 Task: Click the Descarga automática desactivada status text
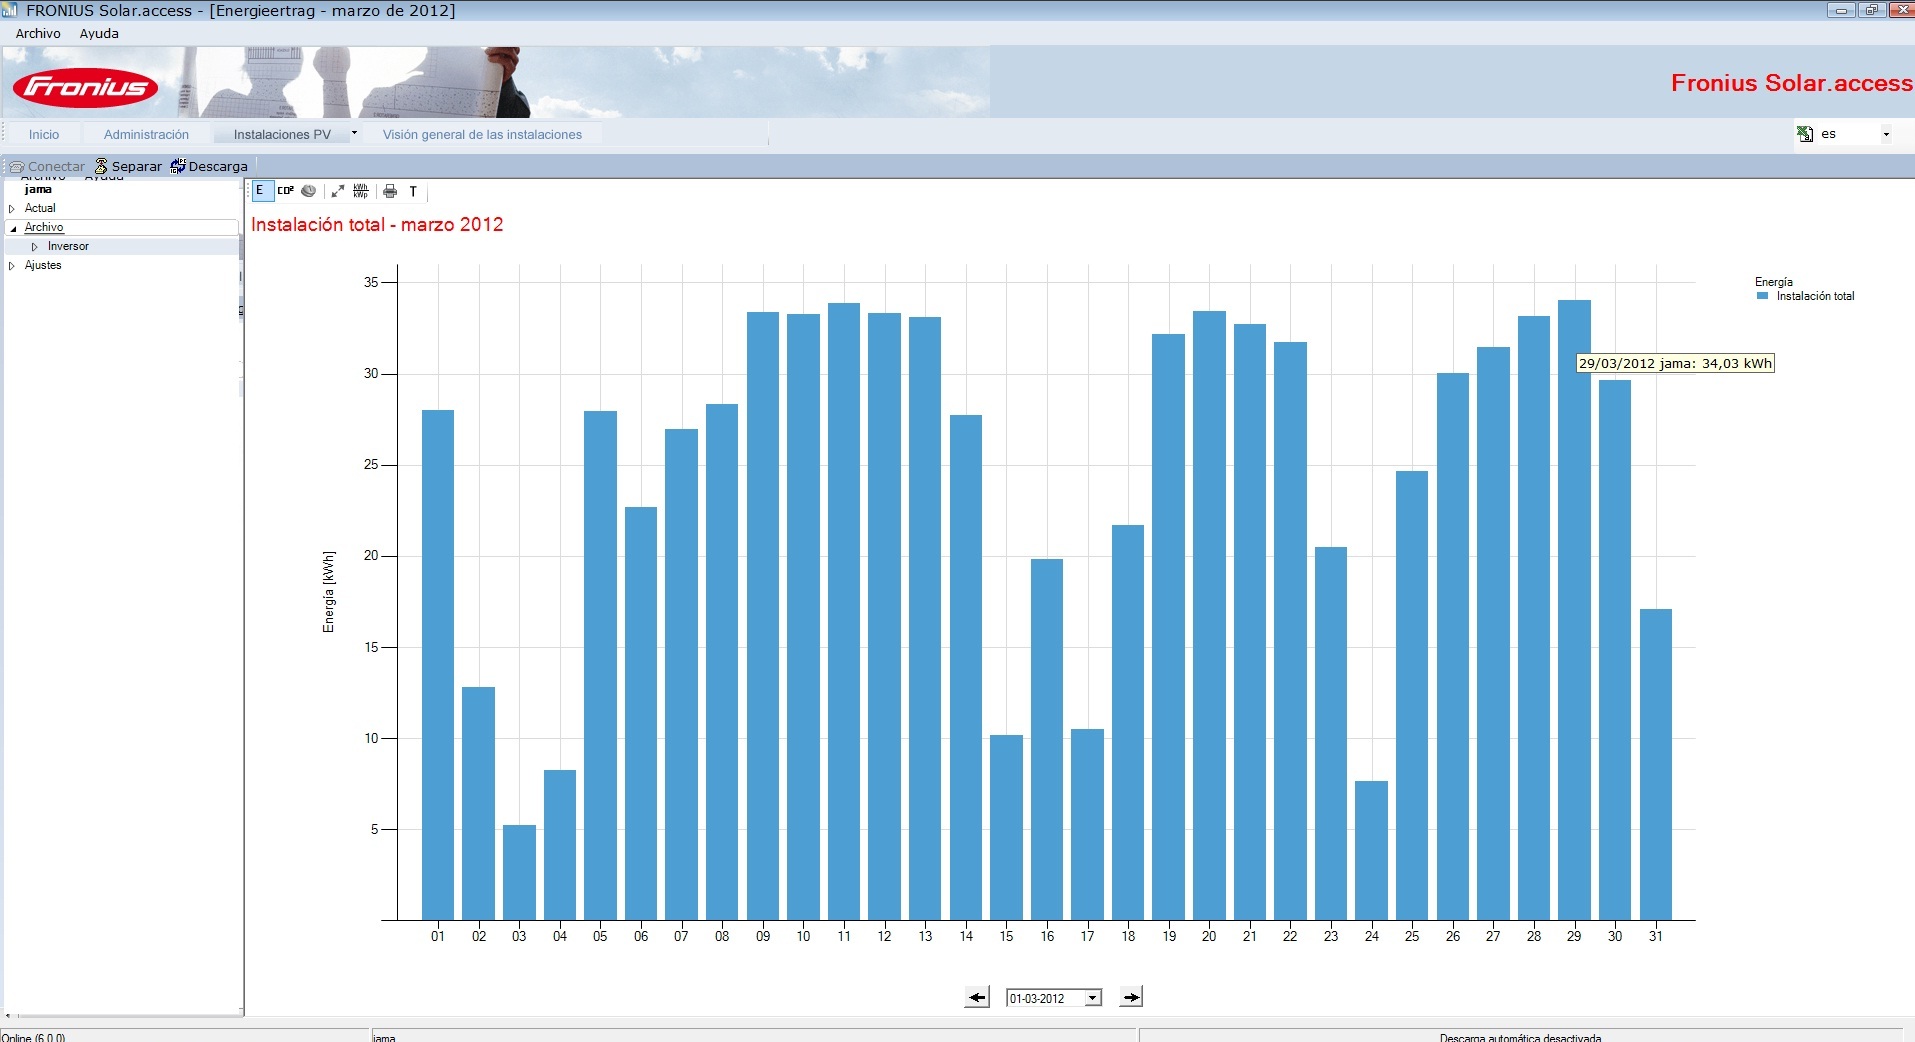click(x=1520, y=1037)
